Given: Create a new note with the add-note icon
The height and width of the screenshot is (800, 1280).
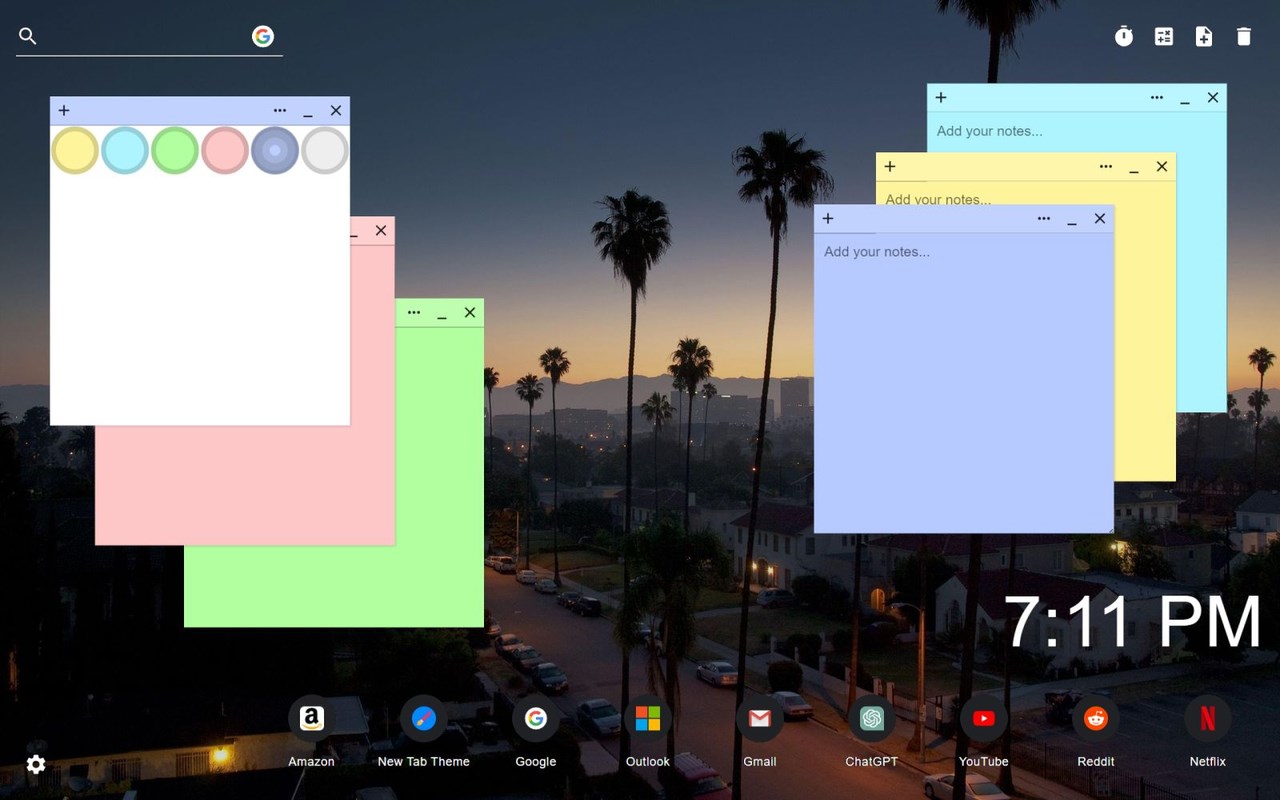Looking at the screenshot, I should coord(1204,37).
